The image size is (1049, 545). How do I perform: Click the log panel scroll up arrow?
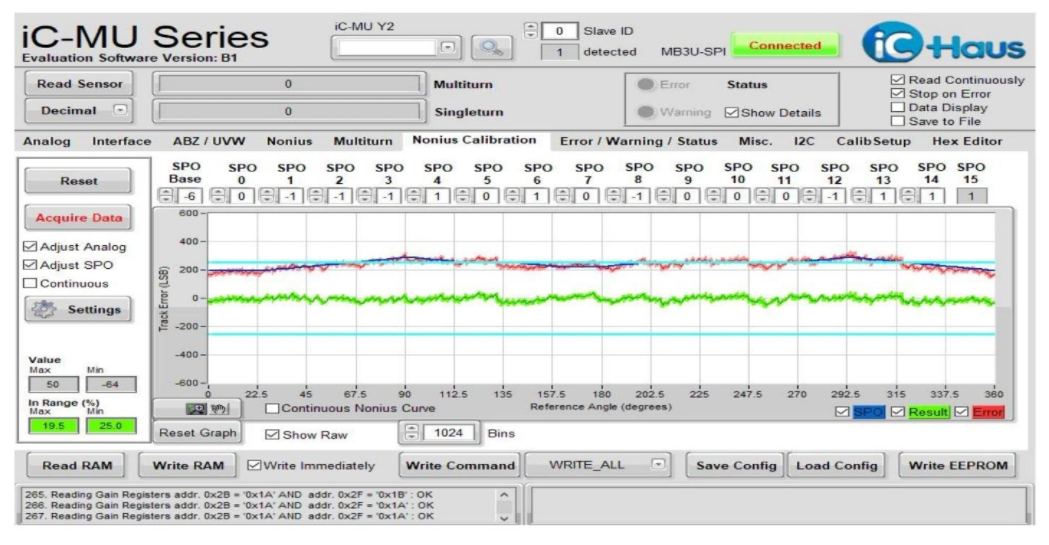(504, 495)
